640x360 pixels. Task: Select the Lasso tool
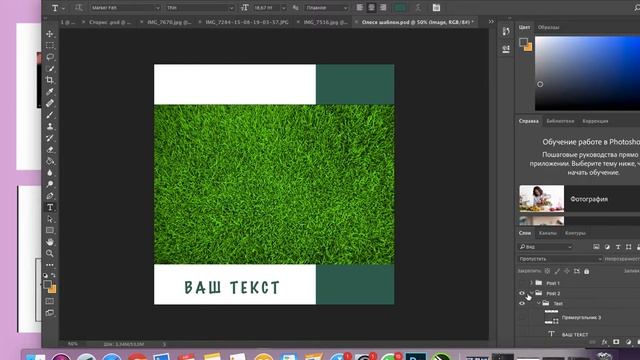point(50,57)
